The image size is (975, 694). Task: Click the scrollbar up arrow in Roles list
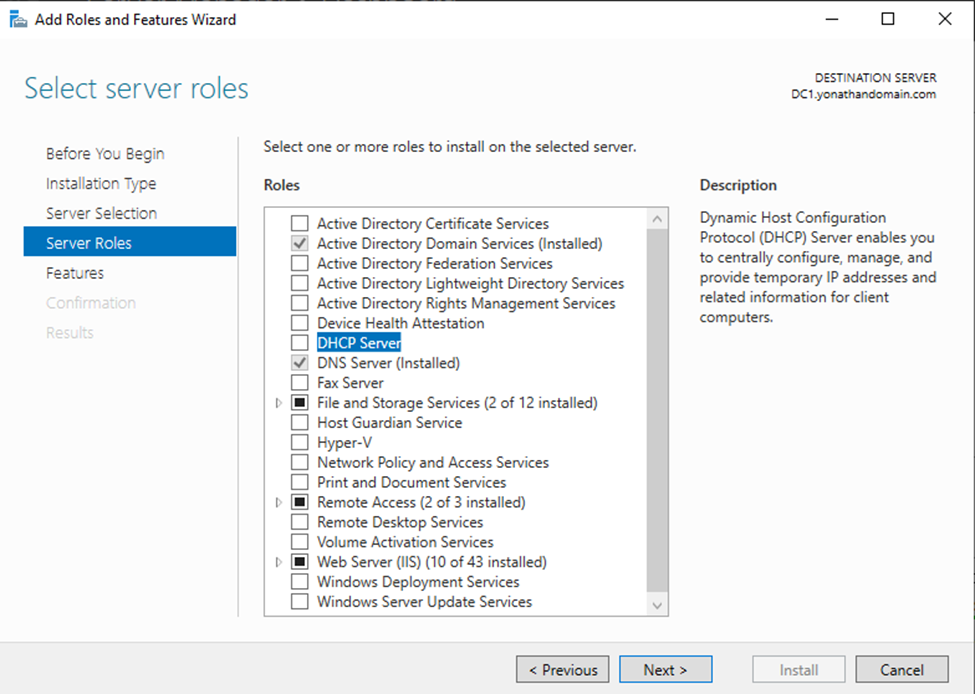click(657, 219)
